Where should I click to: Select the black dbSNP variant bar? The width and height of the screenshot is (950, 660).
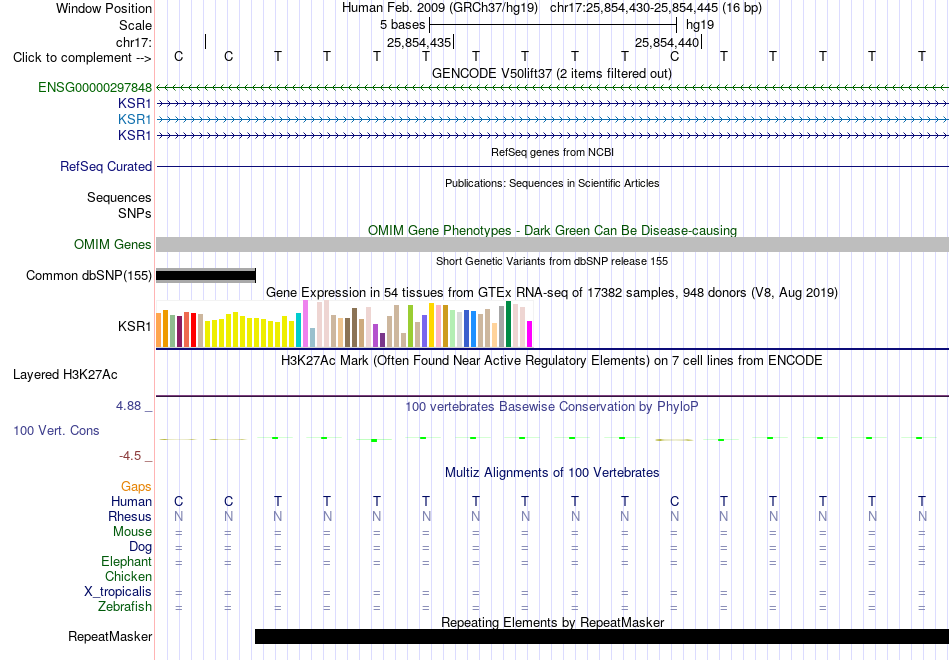(x=206, y=276)
